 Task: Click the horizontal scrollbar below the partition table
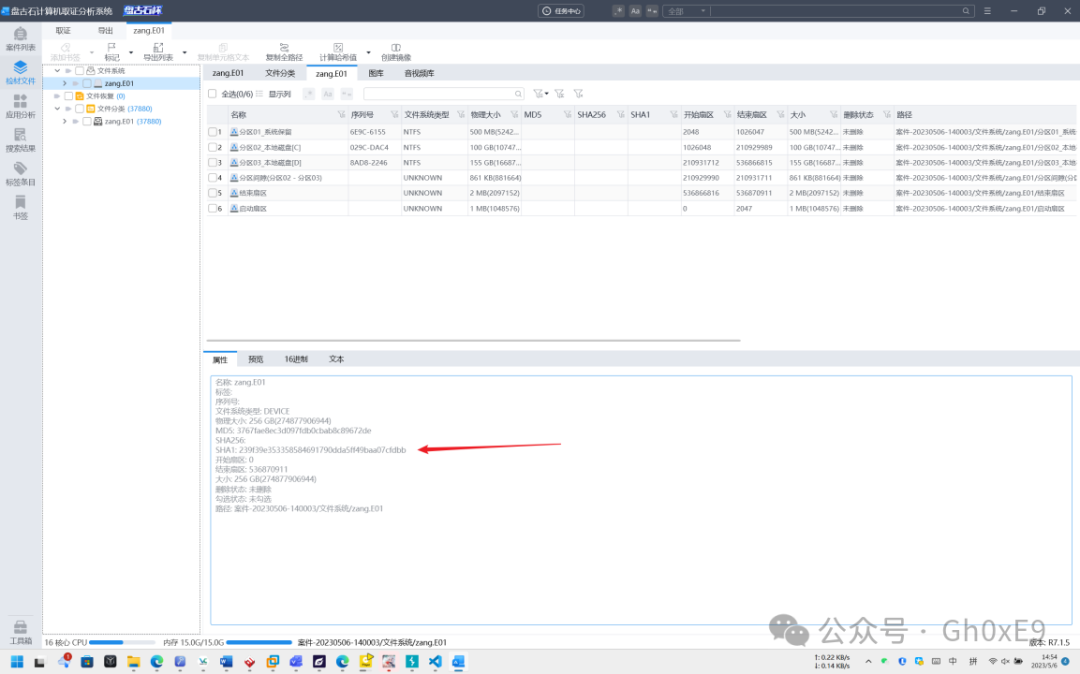click(473, 340)
